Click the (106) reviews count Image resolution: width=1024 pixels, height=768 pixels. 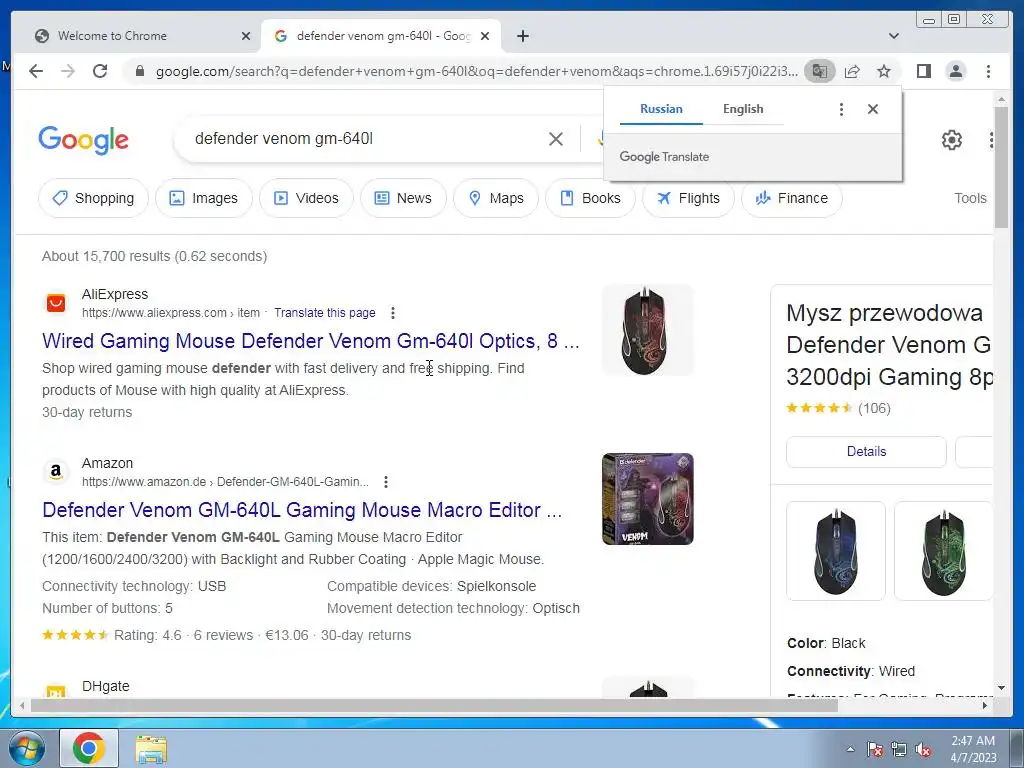[x=874, y=408]
